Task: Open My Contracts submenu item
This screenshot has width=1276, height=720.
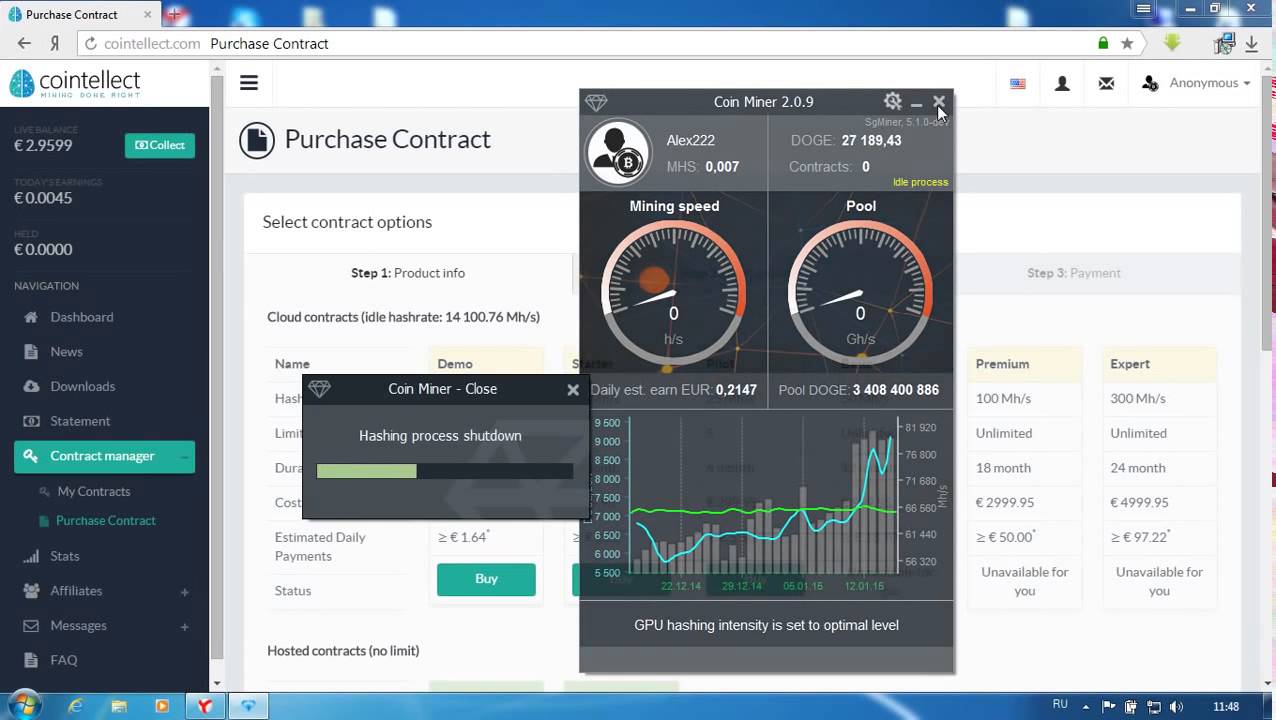Action: coord(94,491)
